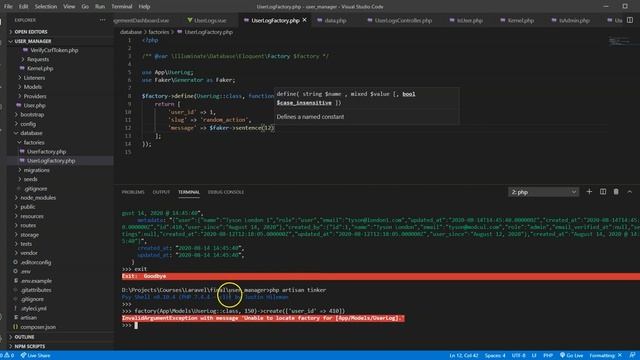Open the View menu
Viewport: 640px width, 360px height.
[x=69, y=7]
